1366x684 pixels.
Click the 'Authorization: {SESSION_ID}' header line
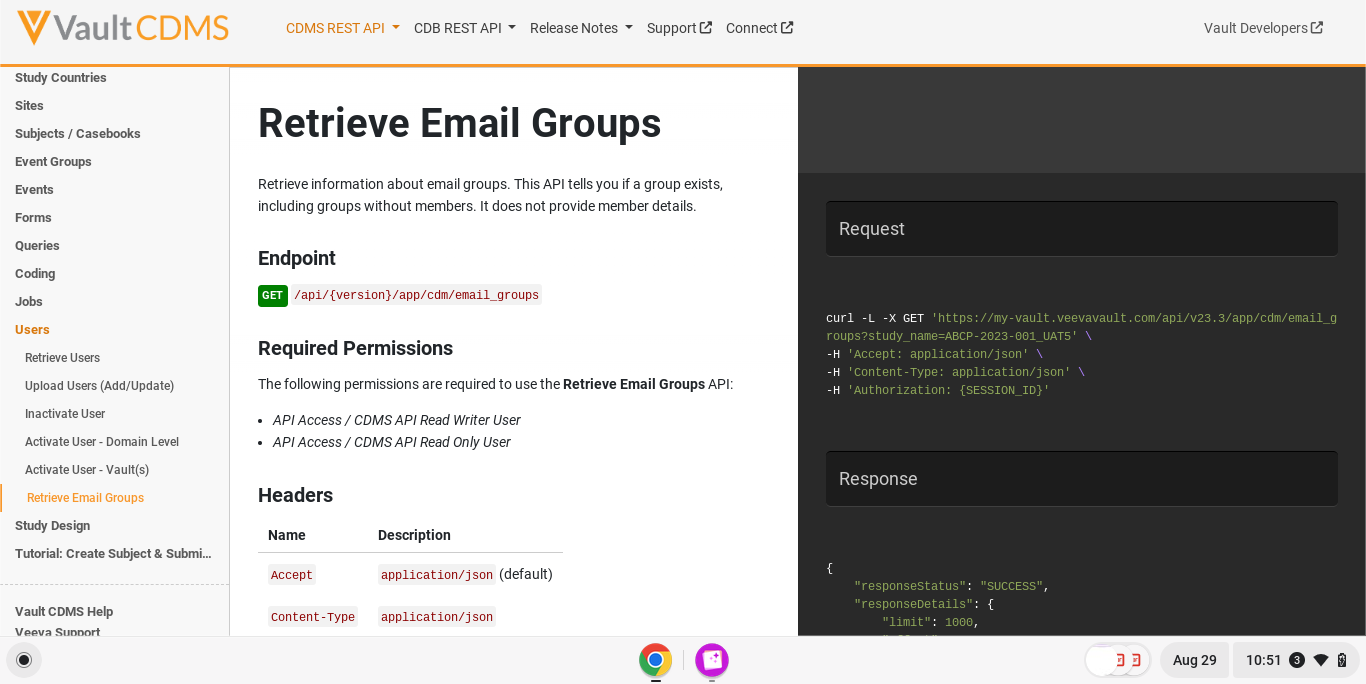point(948,391)
